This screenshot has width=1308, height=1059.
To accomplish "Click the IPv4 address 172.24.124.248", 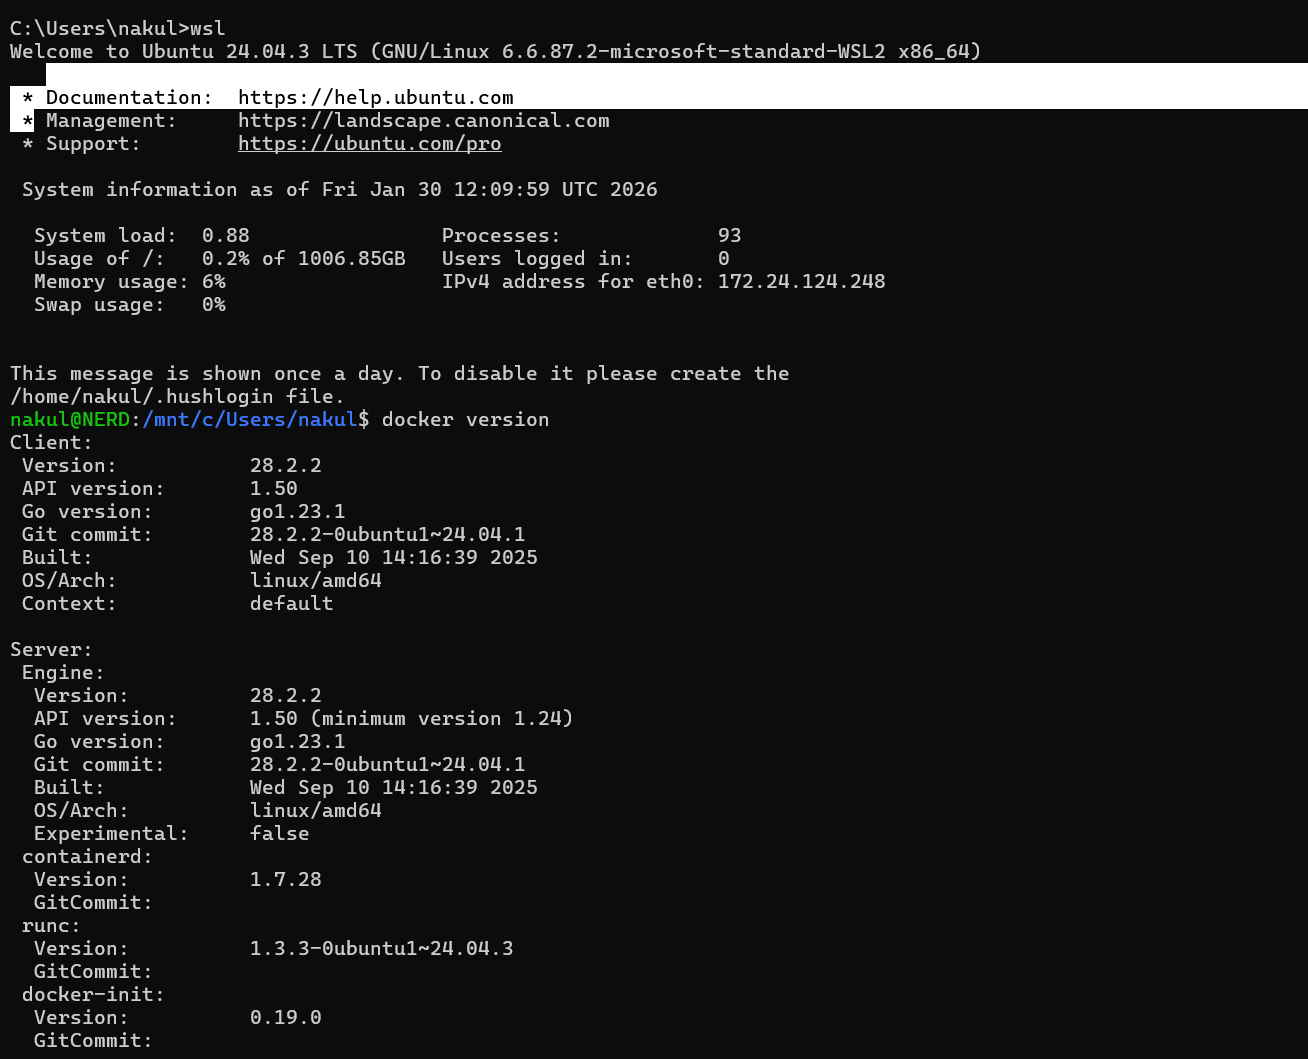I will tap(801, 281).
